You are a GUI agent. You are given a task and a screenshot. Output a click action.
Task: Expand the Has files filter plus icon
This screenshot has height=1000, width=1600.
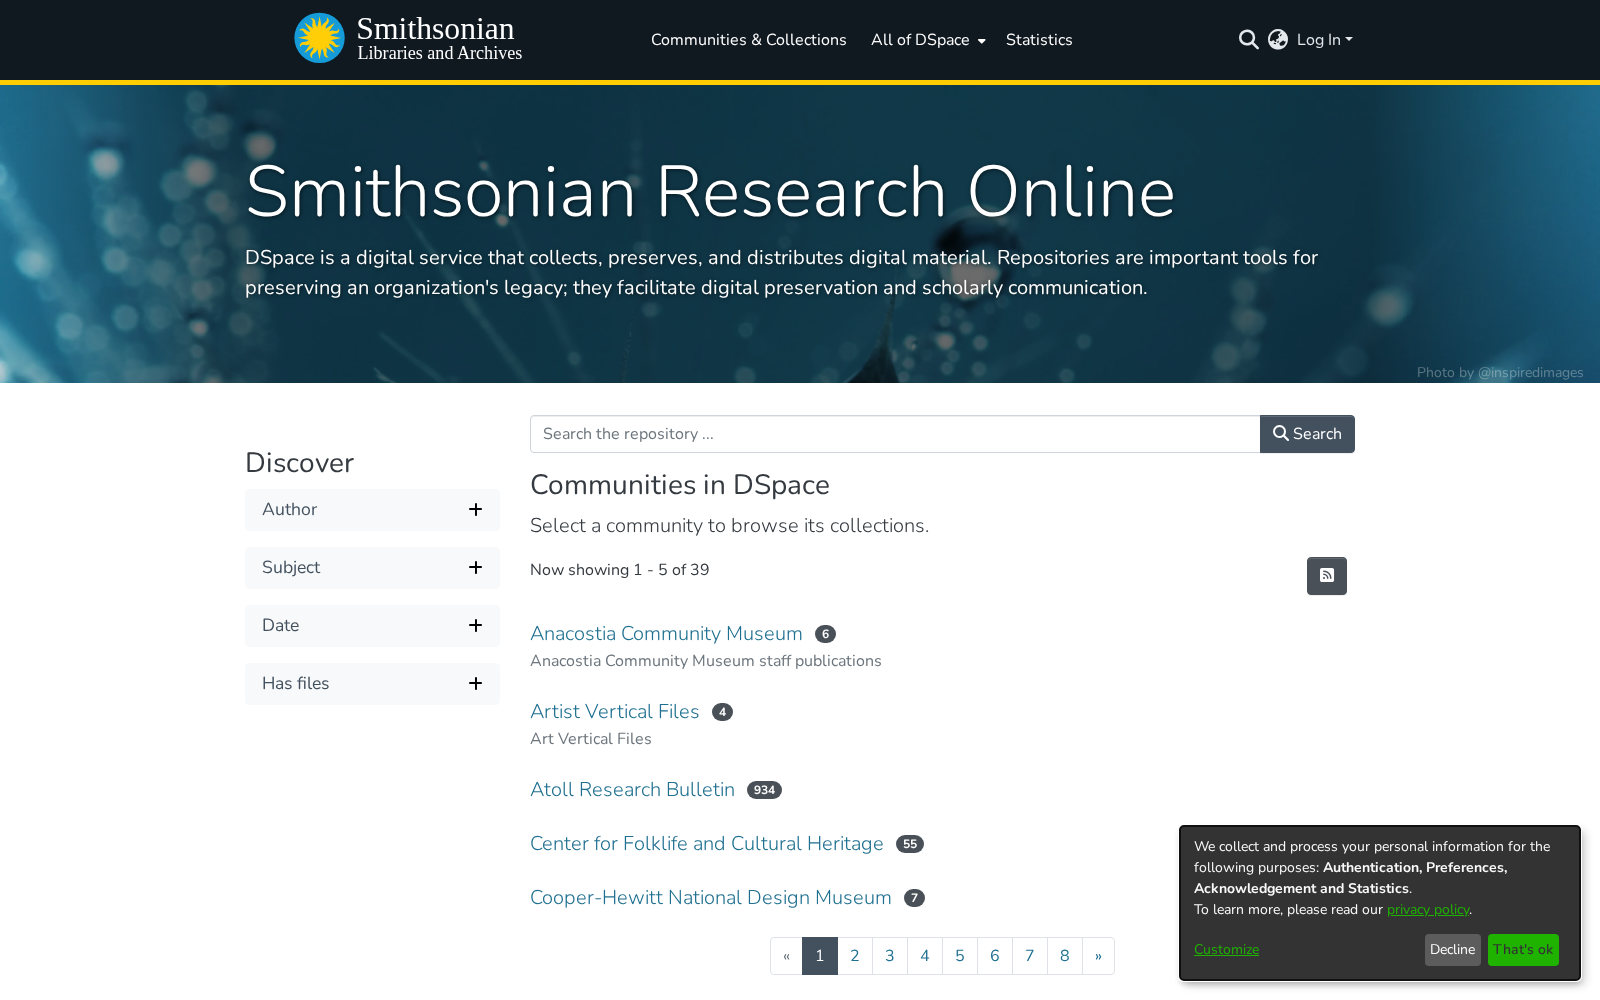pyautogui.click(x=476, y=684)
